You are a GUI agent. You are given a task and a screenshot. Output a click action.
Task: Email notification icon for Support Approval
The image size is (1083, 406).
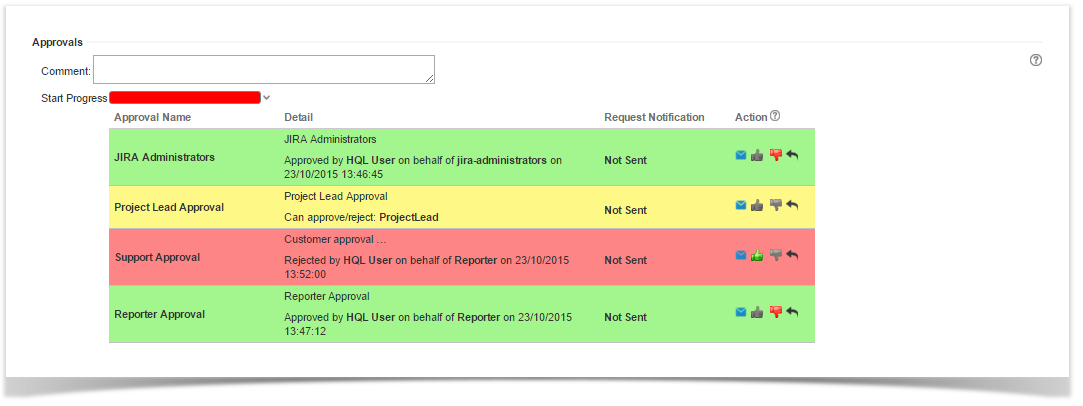coord(741,255)
